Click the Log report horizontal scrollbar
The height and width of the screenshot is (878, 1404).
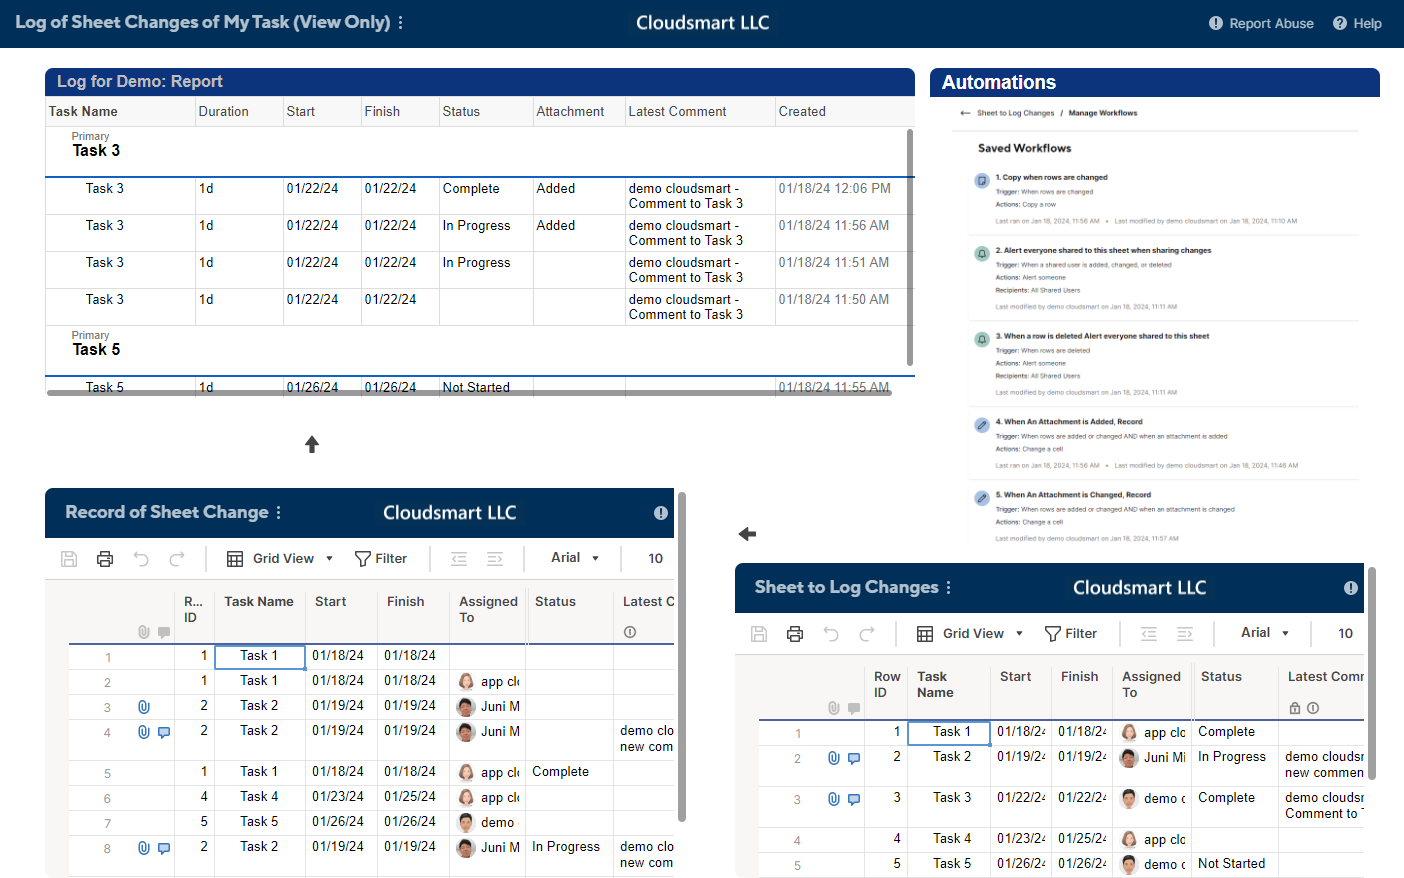click(470, 393)
